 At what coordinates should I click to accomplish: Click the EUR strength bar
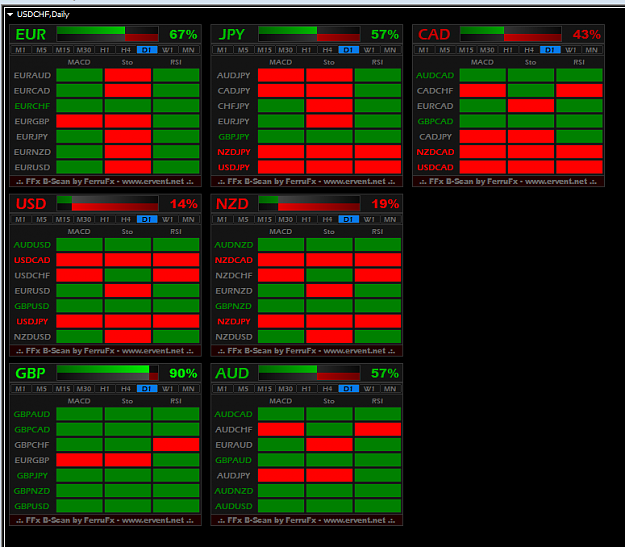(108, 34)
